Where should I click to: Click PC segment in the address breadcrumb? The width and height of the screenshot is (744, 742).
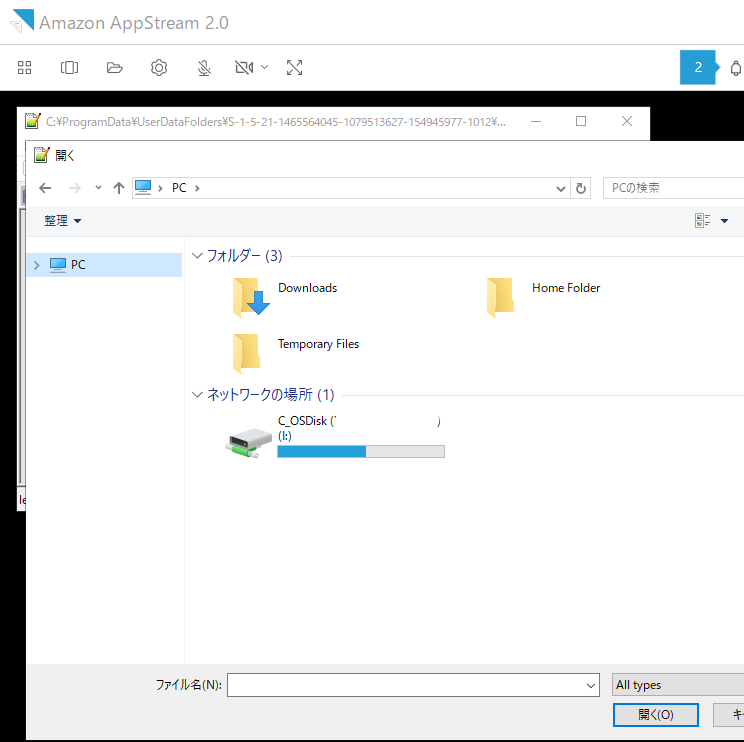179,188
